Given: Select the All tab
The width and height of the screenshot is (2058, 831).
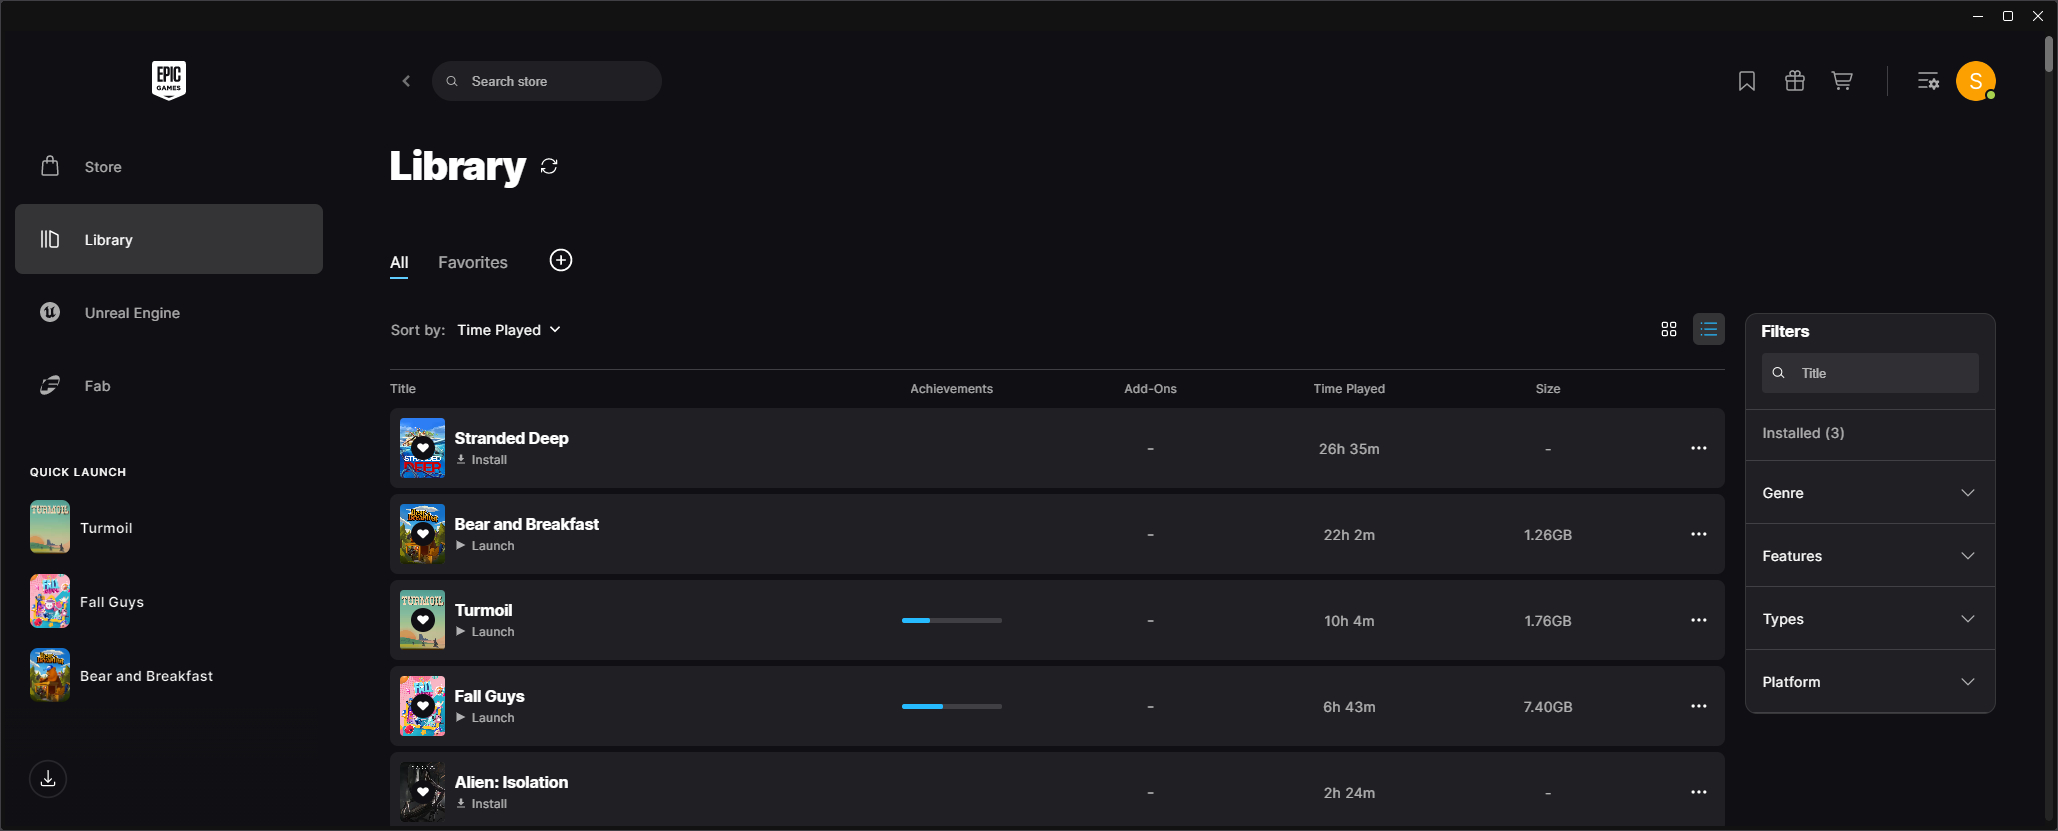Looking at the screenshot, I should pyautogui.click(x=399, y=262).
